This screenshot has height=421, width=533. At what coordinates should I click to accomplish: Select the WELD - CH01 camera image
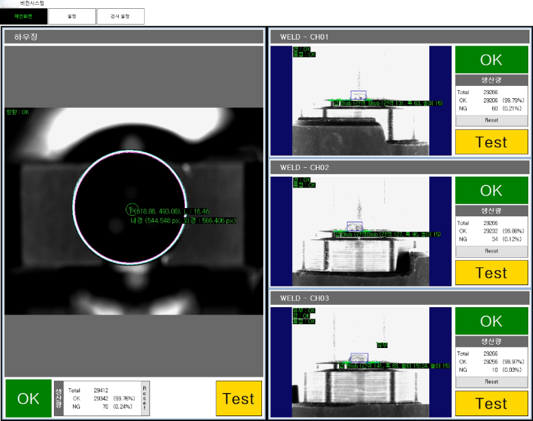(x=361, y=101)
